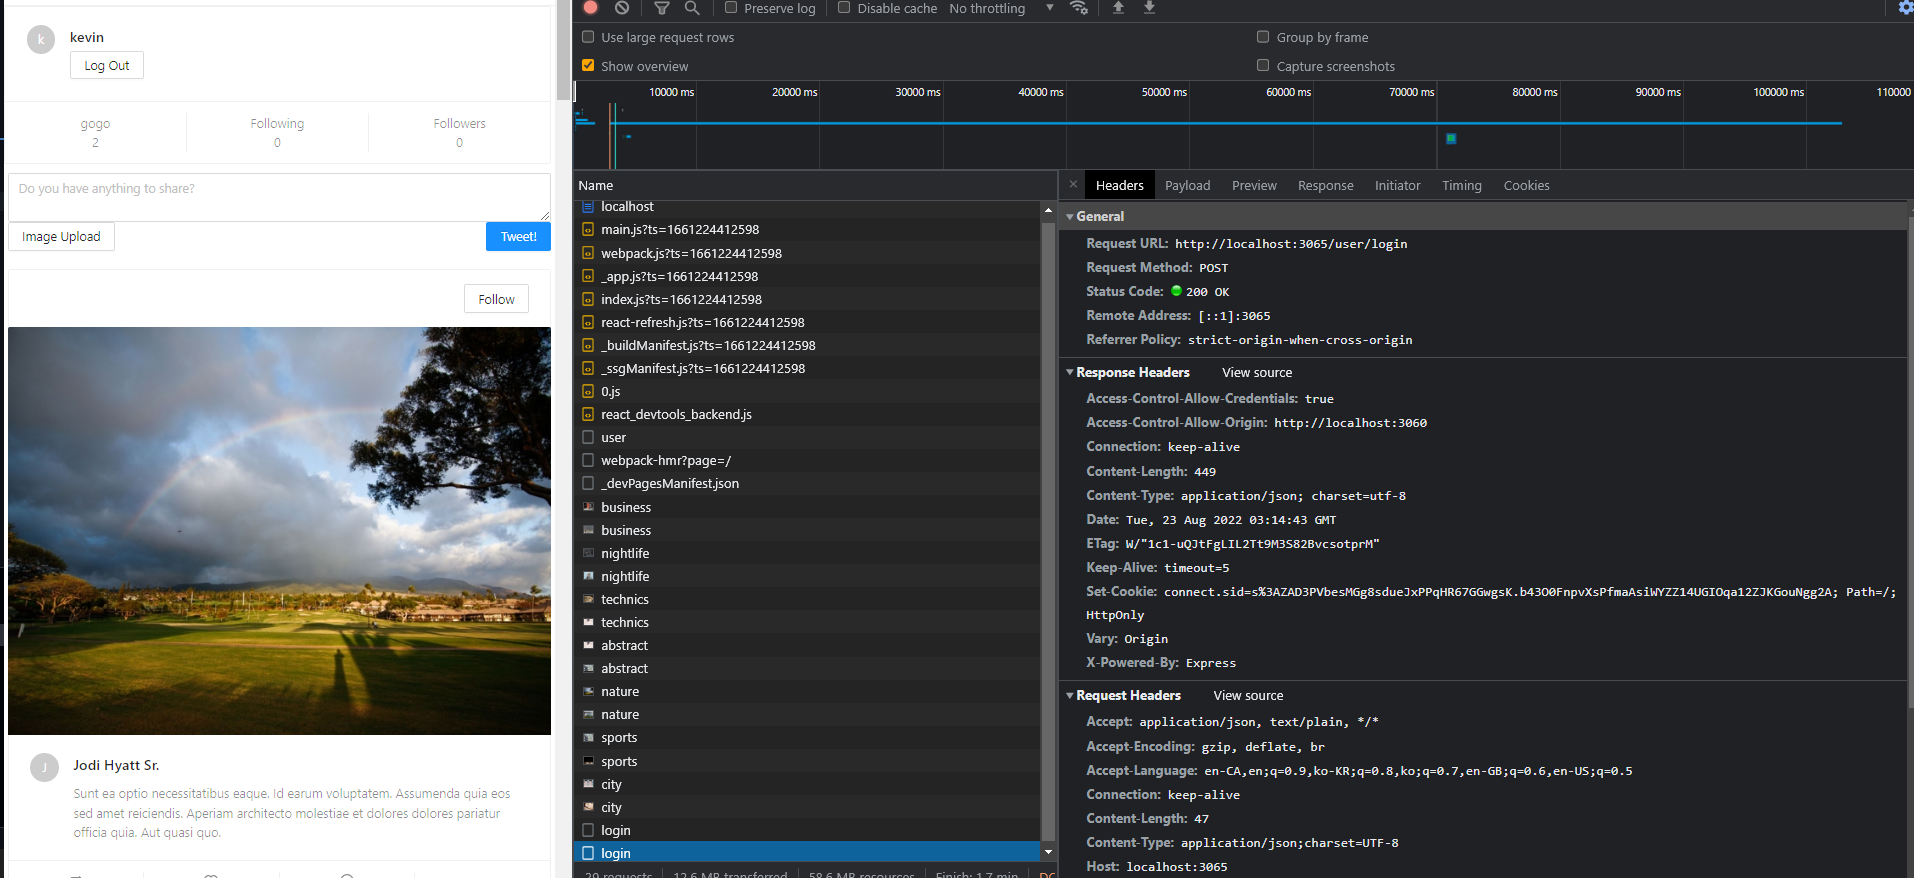Open the Timing tab
1914x878 pixels.
coord(1461,185)
